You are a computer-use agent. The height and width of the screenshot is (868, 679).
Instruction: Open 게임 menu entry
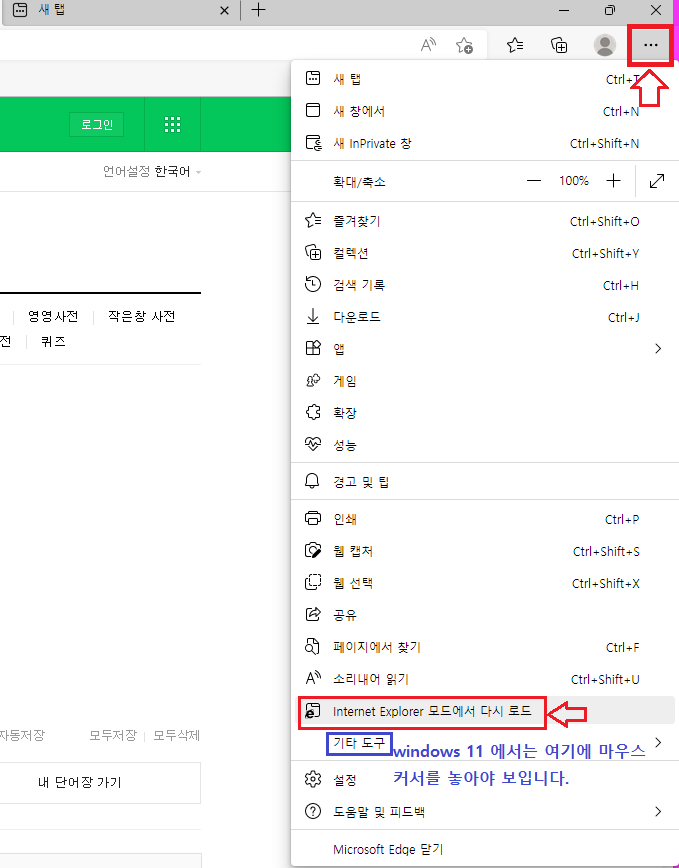483,381
